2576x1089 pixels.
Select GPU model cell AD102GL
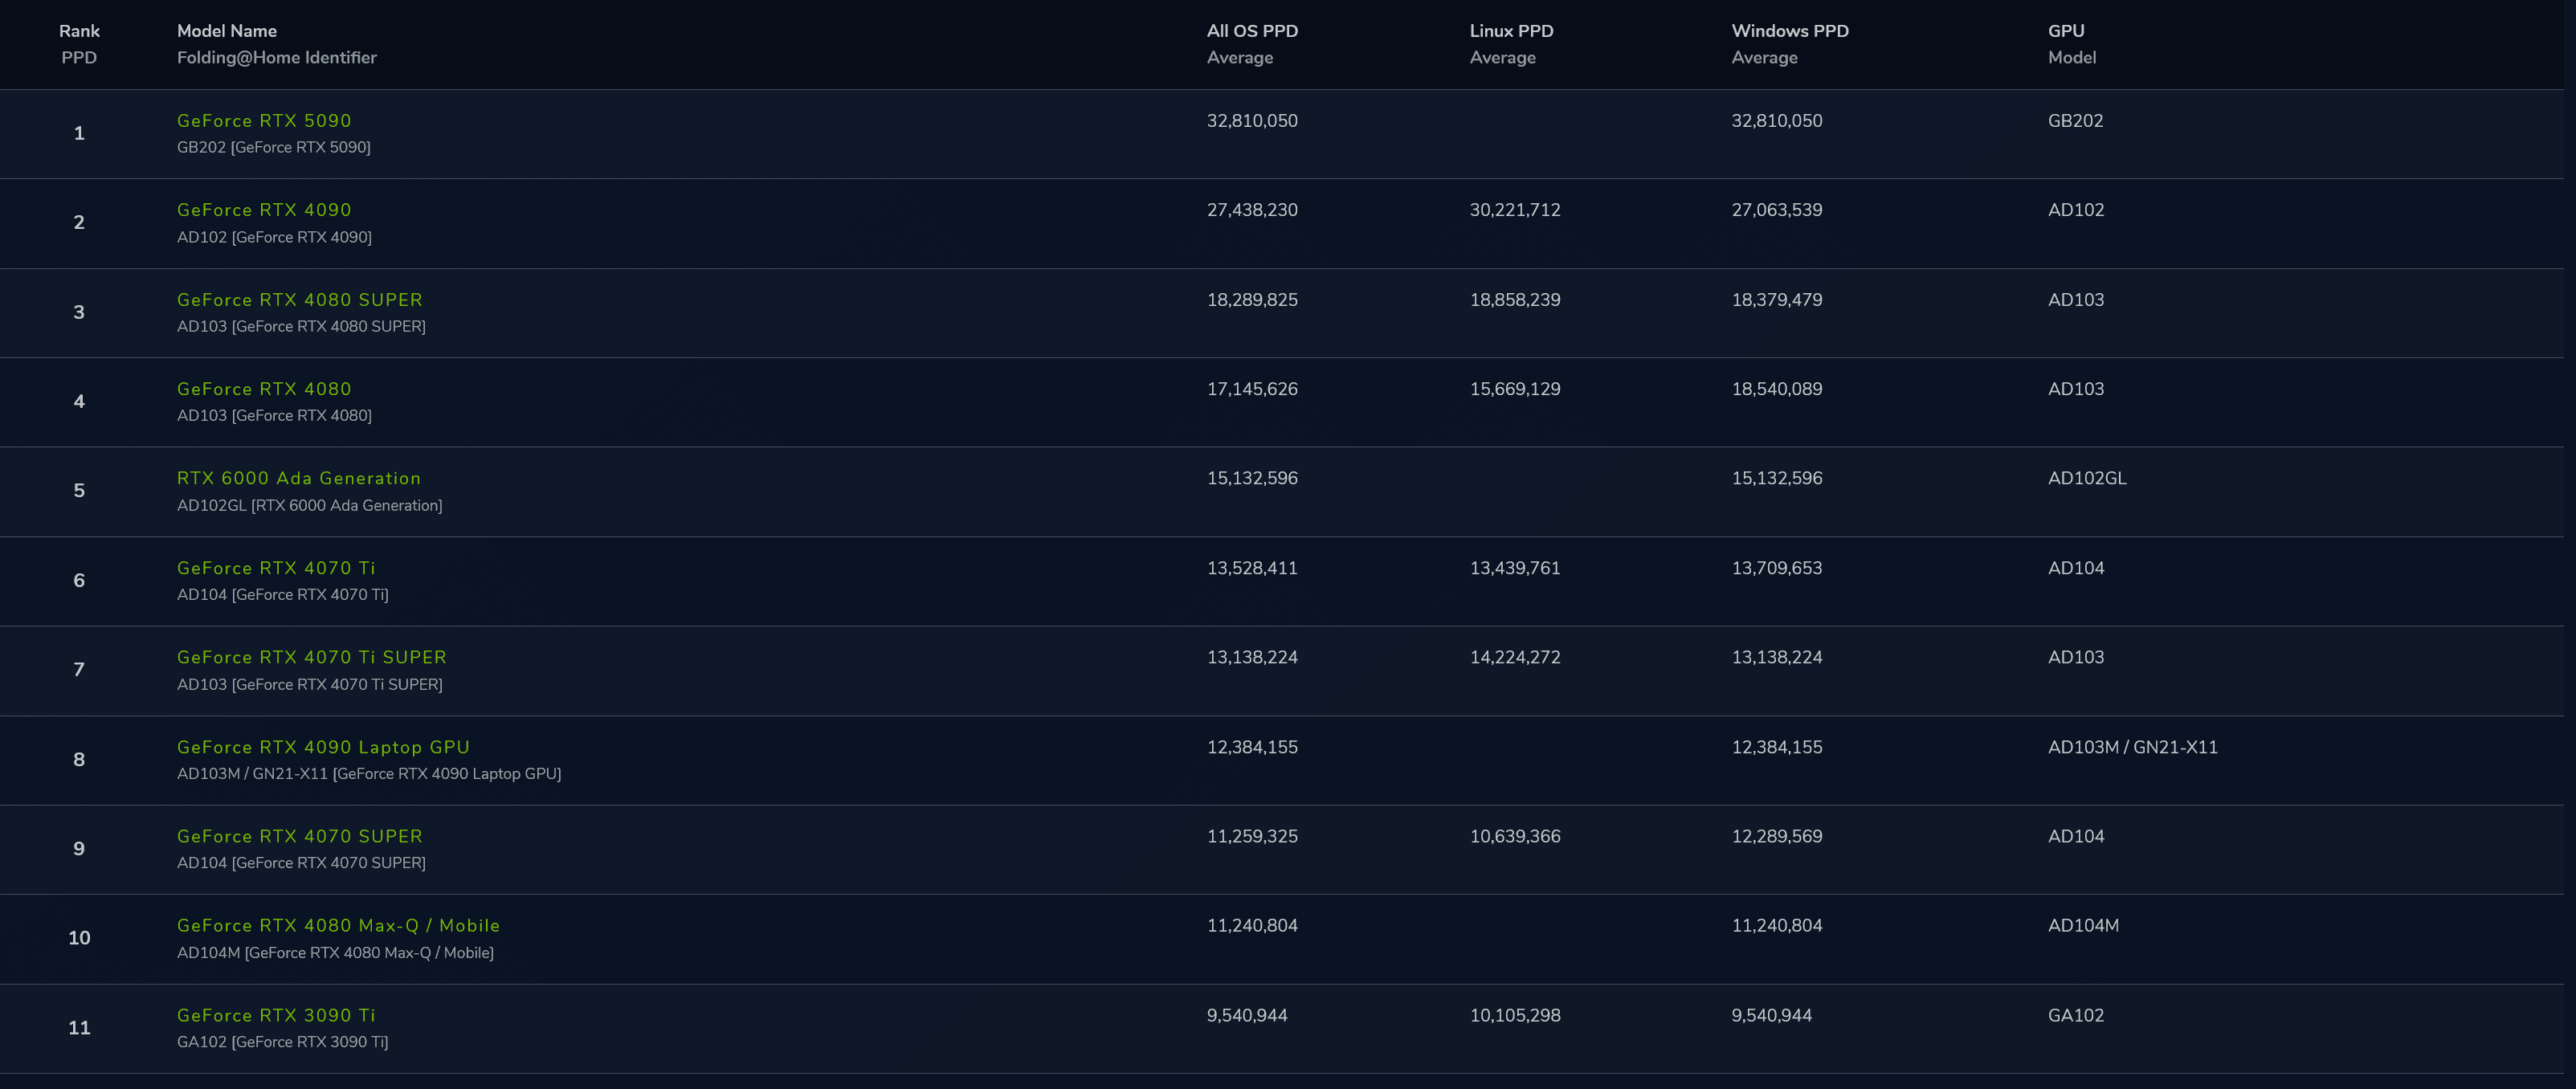click(x=2087, y=478)
